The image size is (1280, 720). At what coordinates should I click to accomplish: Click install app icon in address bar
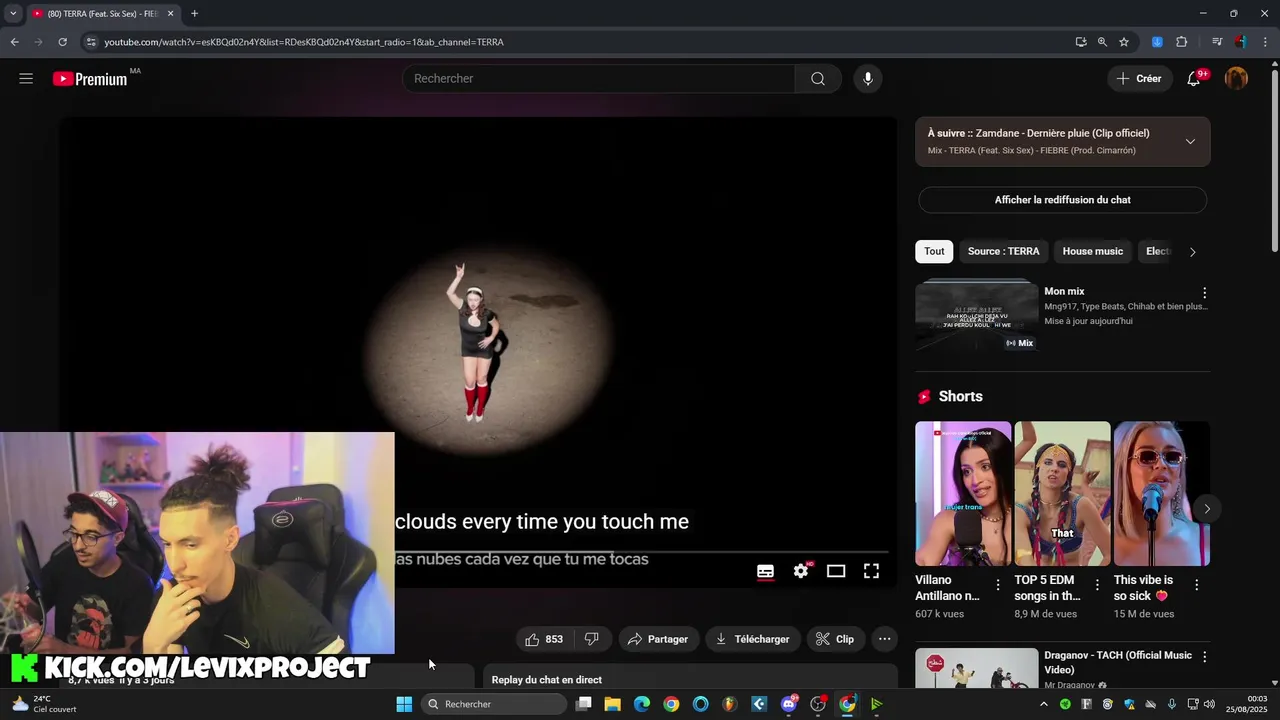click(x=1081, y=42)
